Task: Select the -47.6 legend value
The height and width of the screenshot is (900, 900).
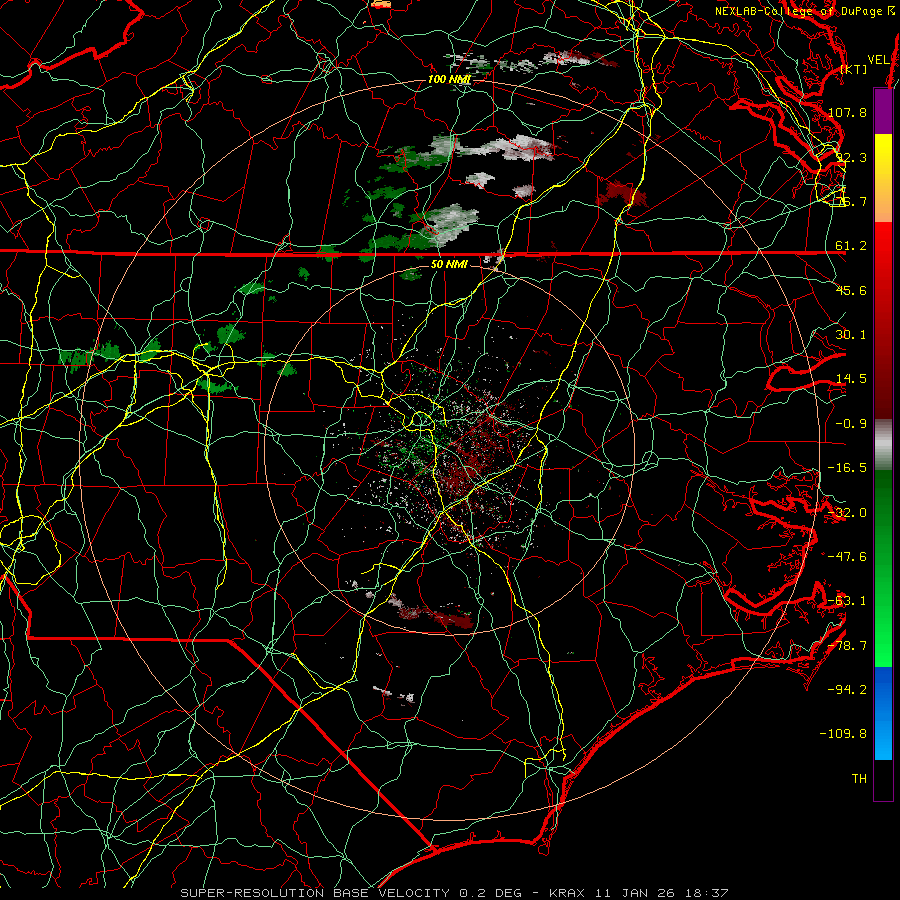Action: (847, 557)
